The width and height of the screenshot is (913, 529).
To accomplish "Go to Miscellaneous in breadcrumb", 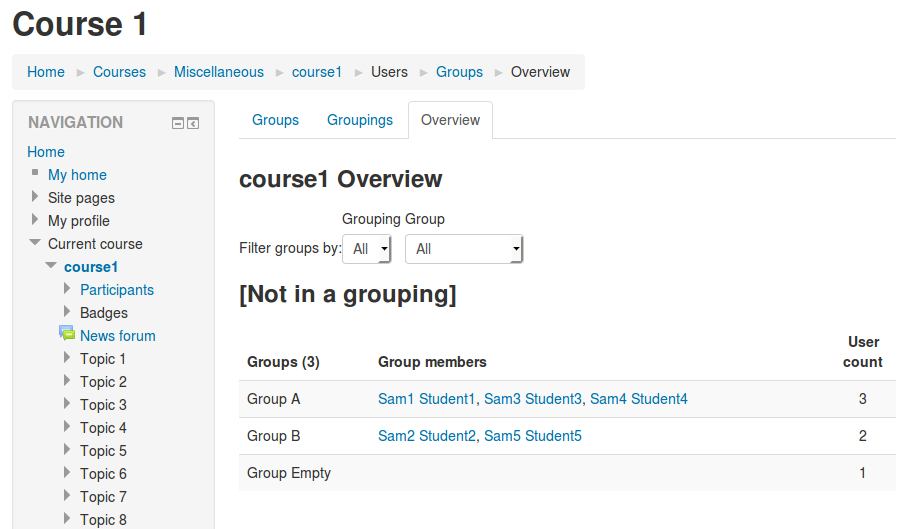I will click(219, 72).
